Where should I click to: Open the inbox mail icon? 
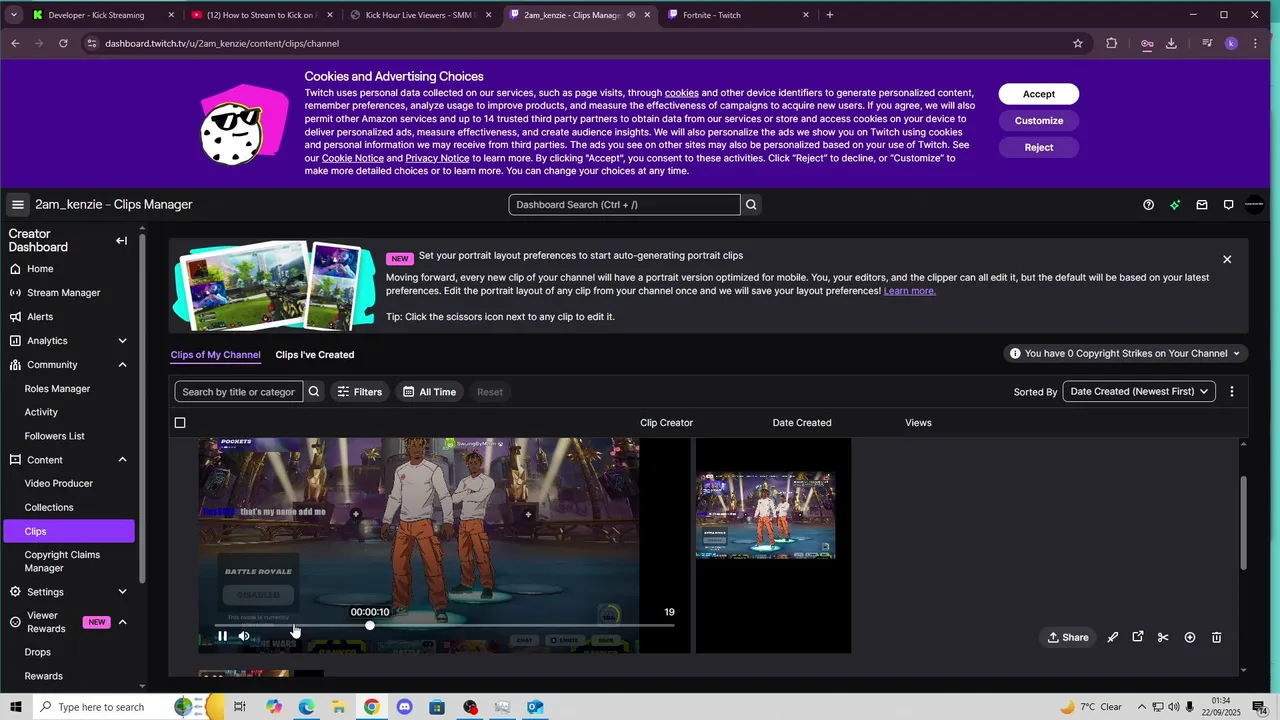(x=1202, y=205)
